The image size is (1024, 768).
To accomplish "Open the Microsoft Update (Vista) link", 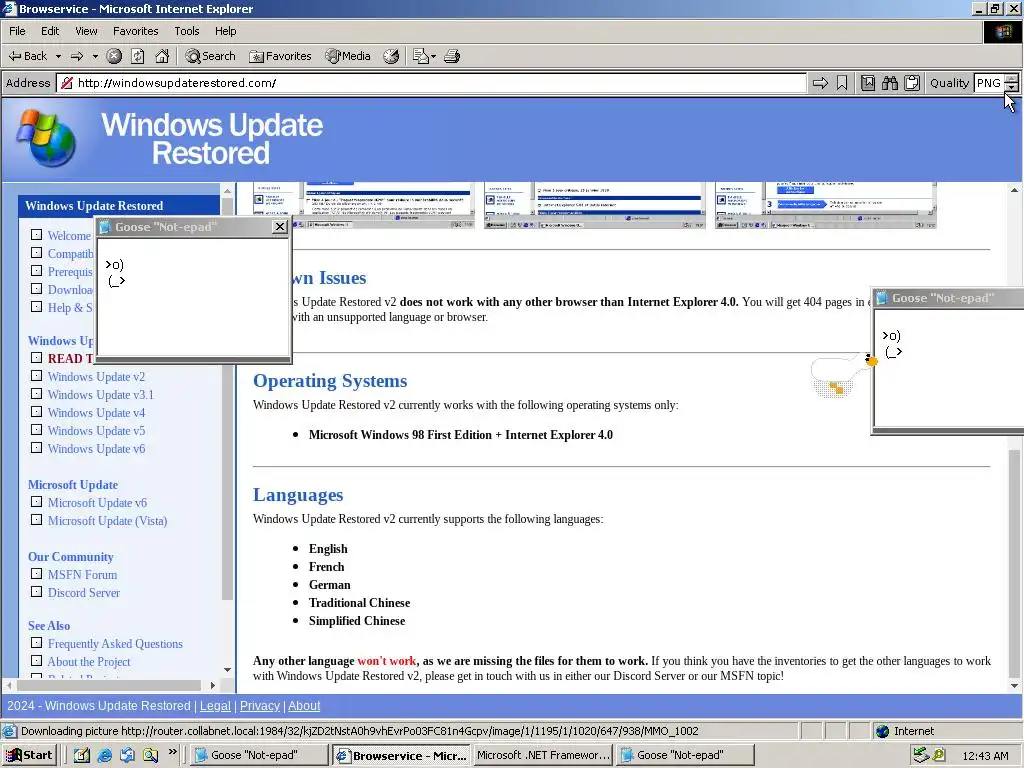I will click(x=107, y=520).
